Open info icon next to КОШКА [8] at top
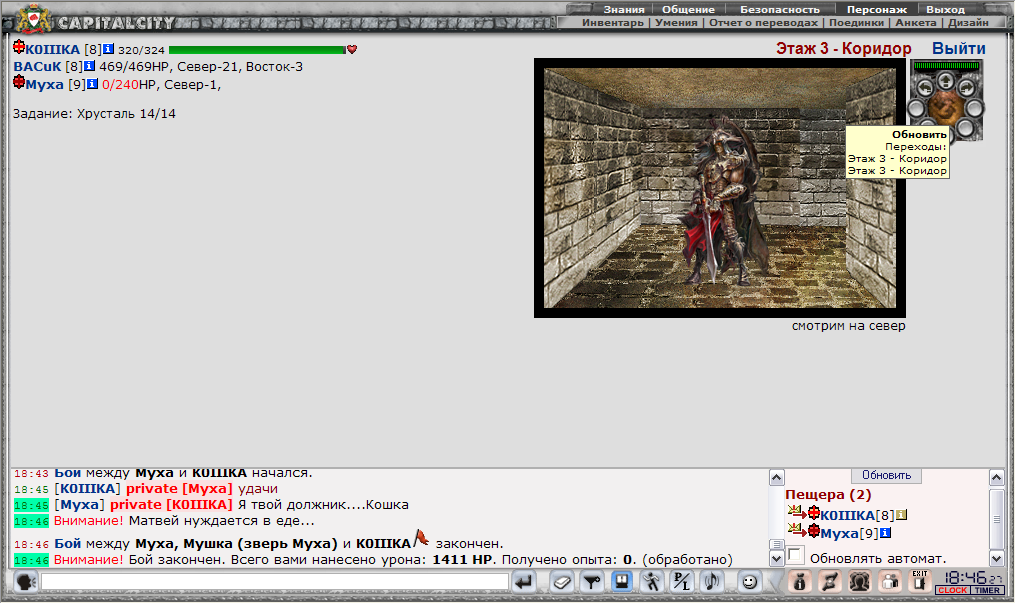Screen dimensions: 1016x604 (x=108, y=49)
